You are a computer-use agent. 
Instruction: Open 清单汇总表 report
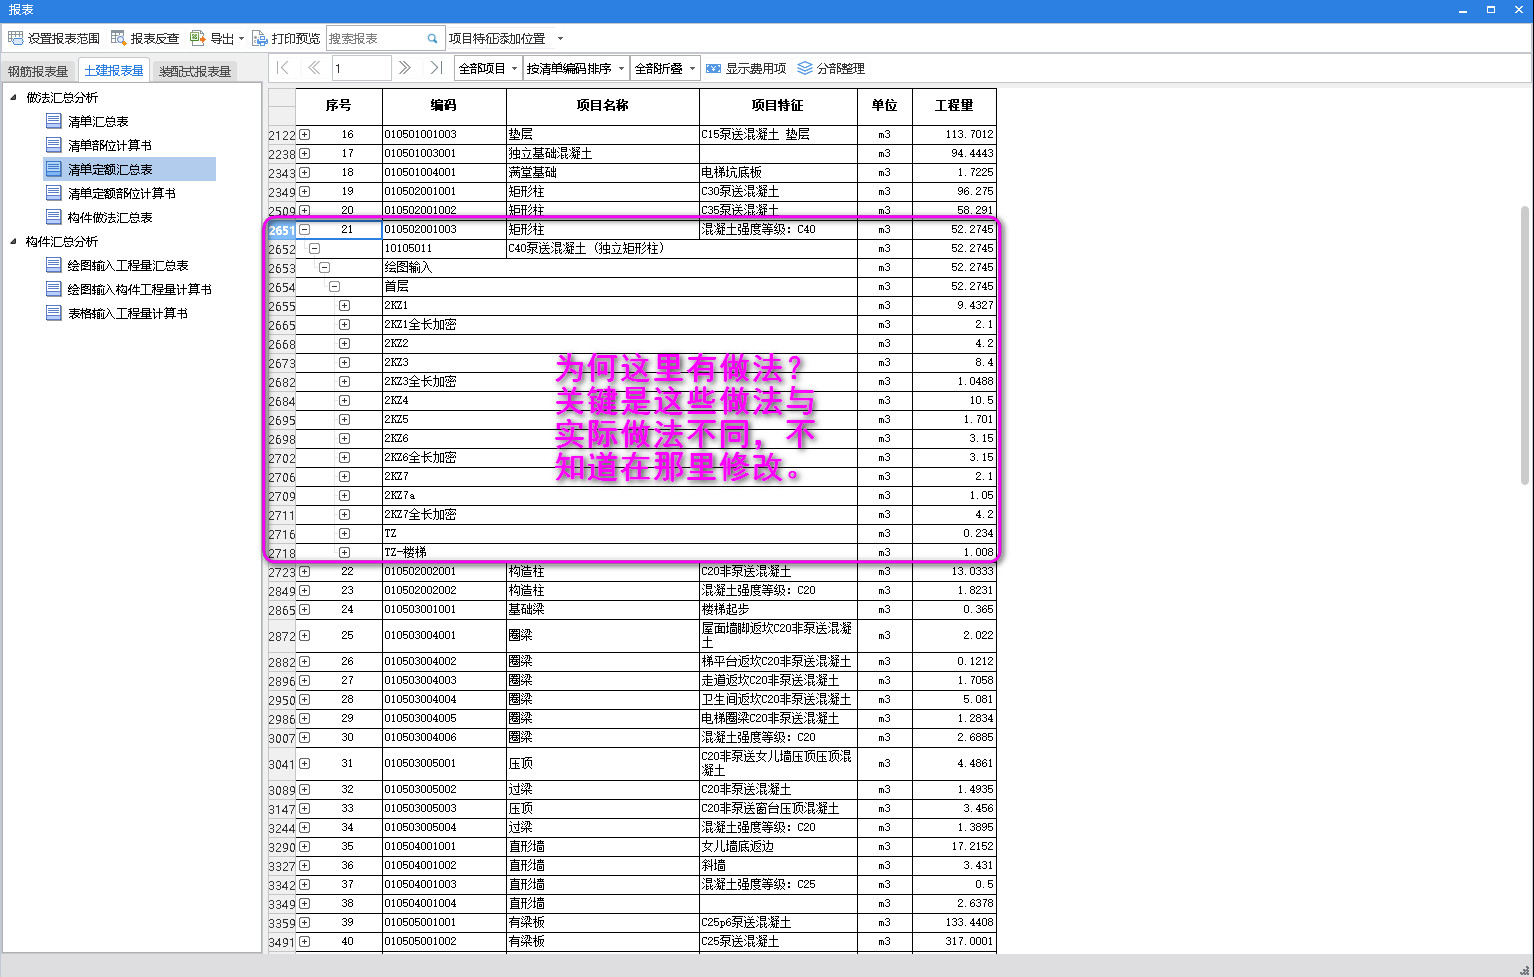coord(98,121)
